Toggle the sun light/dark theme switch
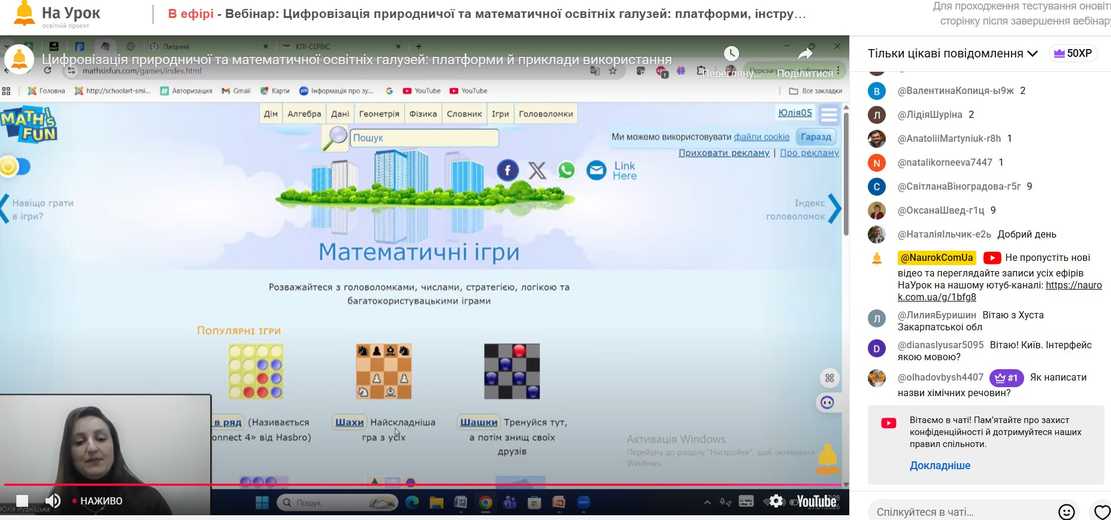The height and width of the screenshot is (520, 1111). pyautogui.click(x=15, y=166)
